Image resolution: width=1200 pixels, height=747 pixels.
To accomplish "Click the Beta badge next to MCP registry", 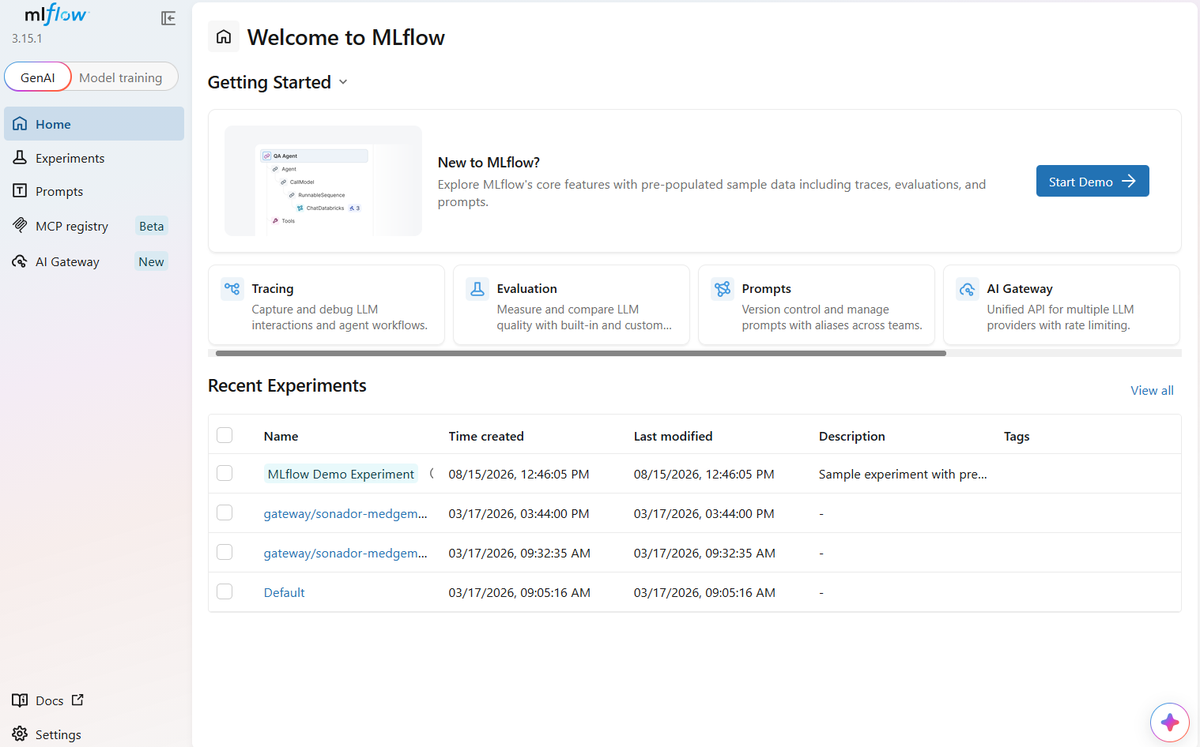I will coord(151,226).
